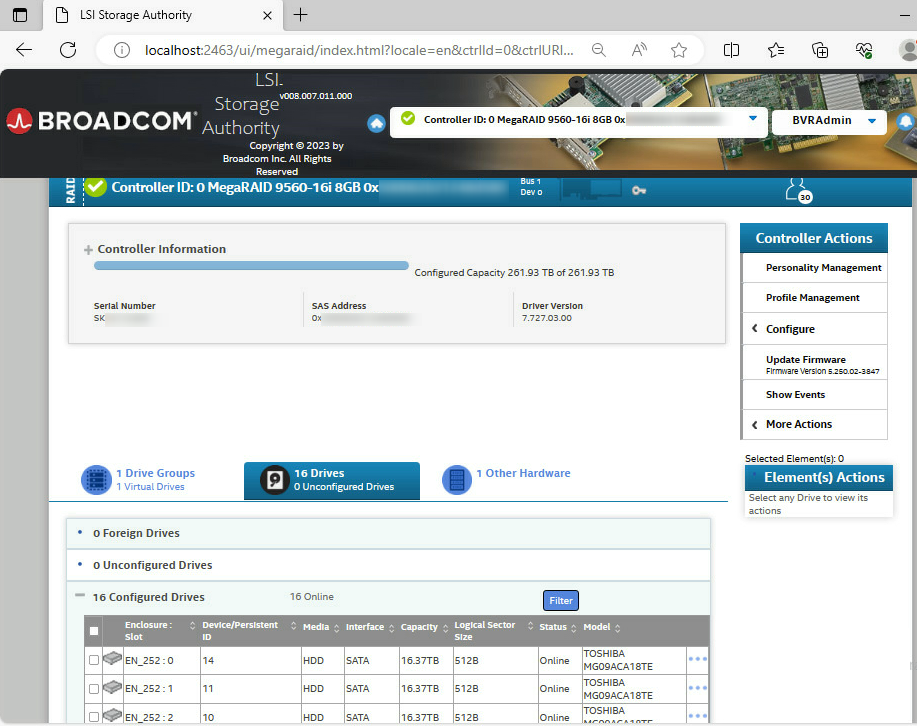Click the Filter button
This screenshot has height=726, width=917.
tap(561, 601)
